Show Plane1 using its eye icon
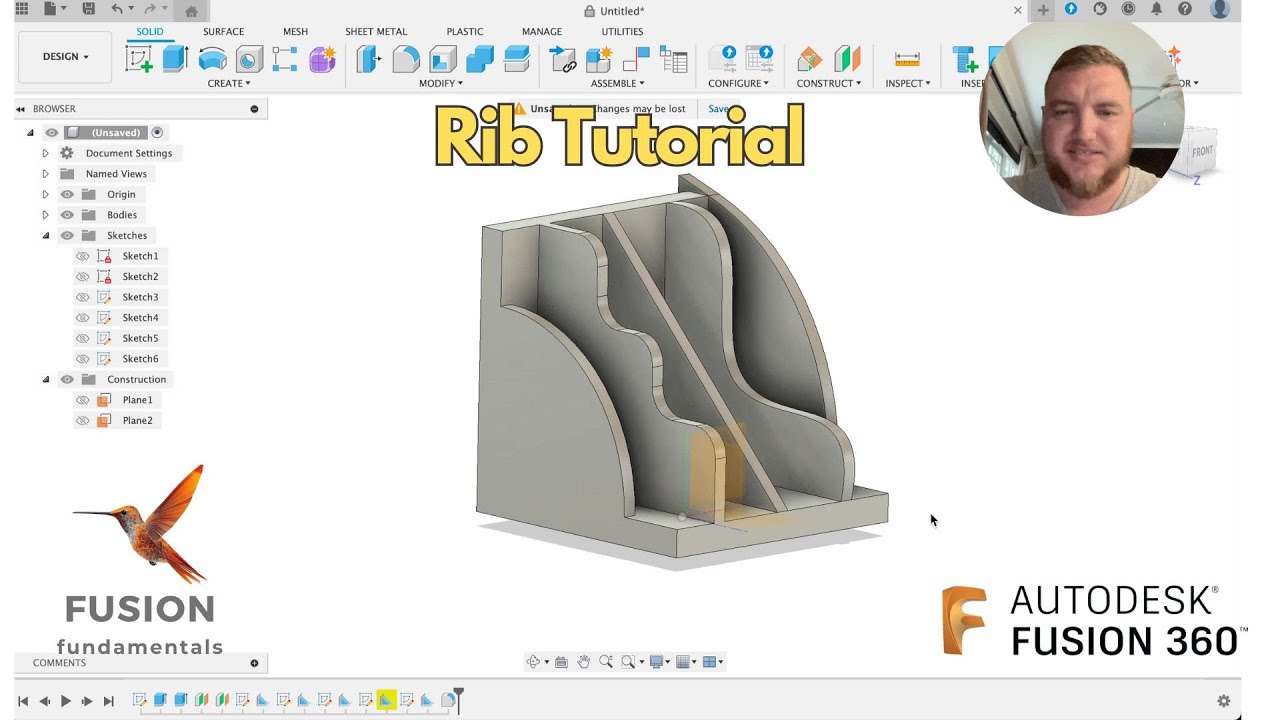Screen dimensions: 1280x720 coord(83,400)
